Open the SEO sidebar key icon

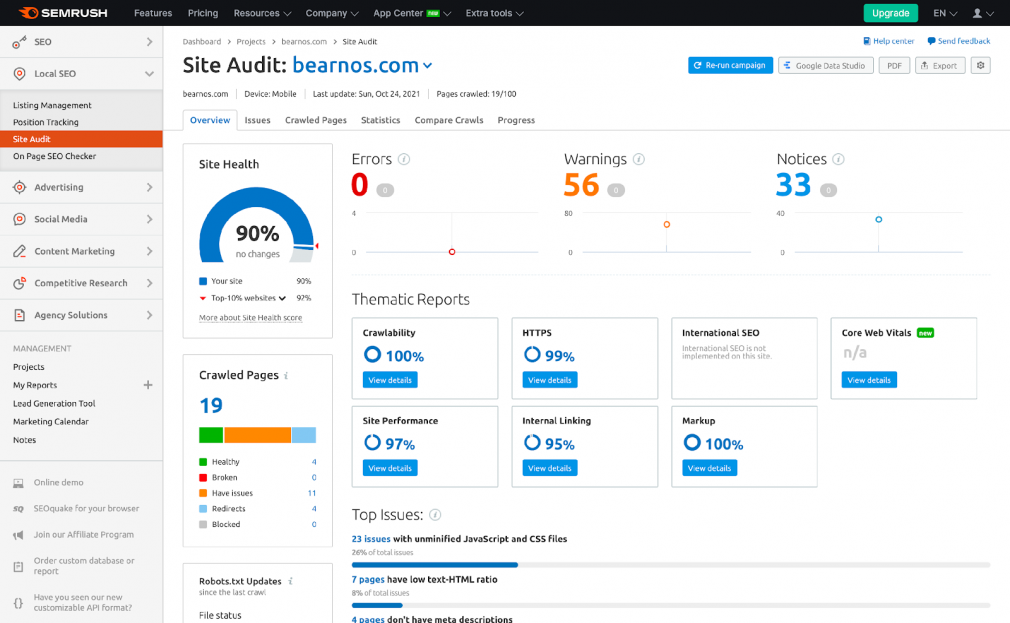coord(19,42)
